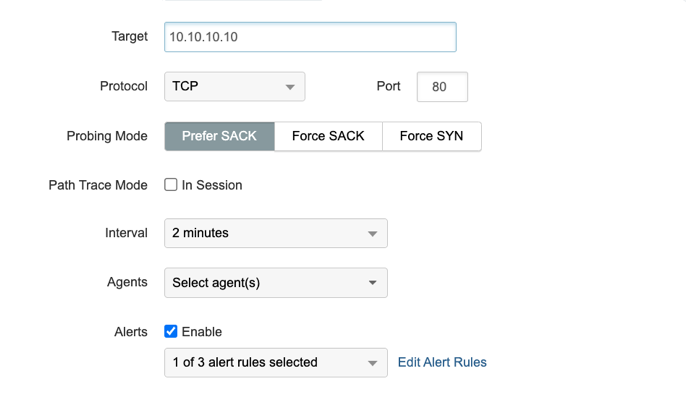686x400 pixels.
Task: Select the Prefer SACK probing mode
Action: [x=220, y=136]
